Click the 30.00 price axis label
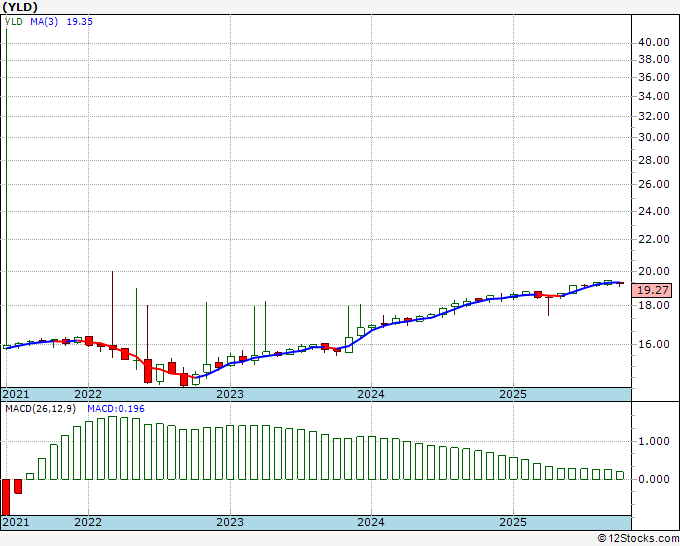The height and width of the screenshot is (546, 680). (654, 137)
